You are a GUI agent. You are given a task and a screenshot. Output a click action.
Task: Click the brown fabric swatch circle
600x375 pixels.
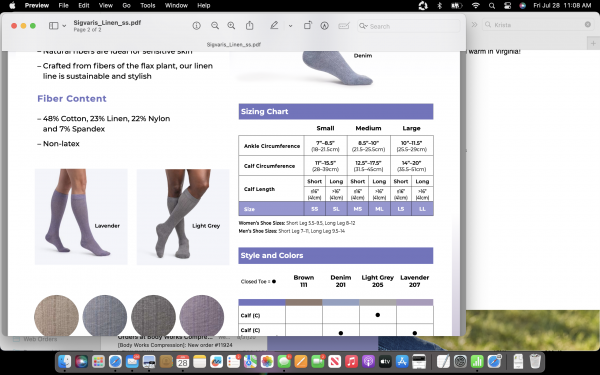tap(56, 316)
